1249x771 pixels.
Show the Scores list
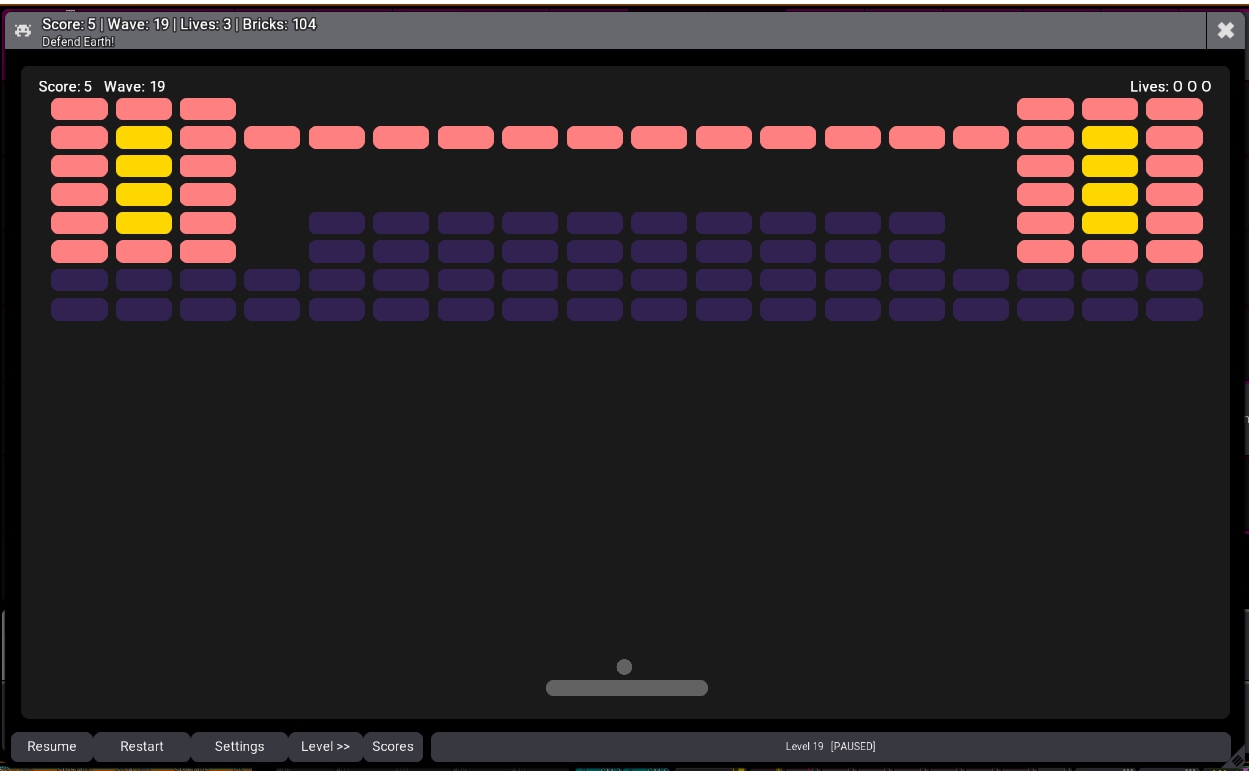click(393, 746)
